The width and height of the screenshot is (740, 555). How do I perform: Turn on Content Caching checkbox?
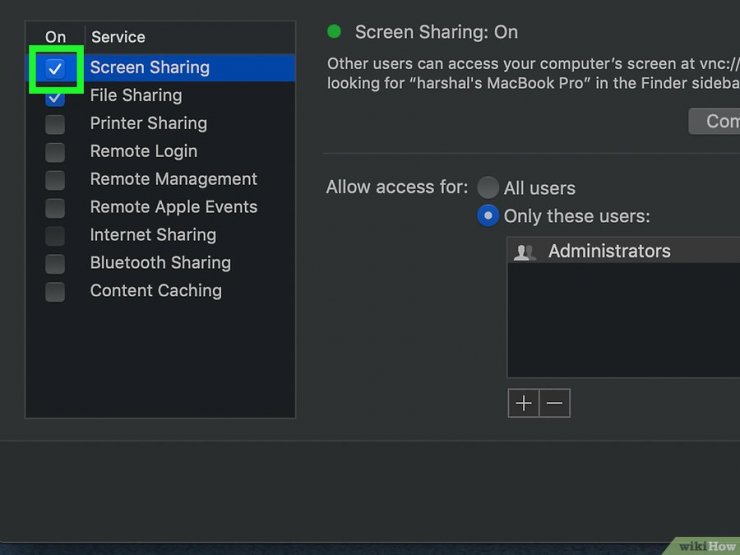(x=55, y=292)
